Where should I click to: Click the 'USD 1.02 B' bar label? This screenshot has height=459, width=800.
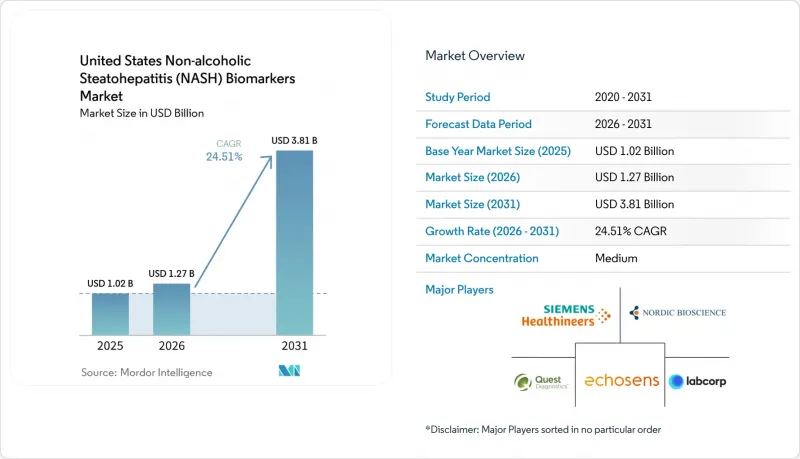(x=110, y=283)
